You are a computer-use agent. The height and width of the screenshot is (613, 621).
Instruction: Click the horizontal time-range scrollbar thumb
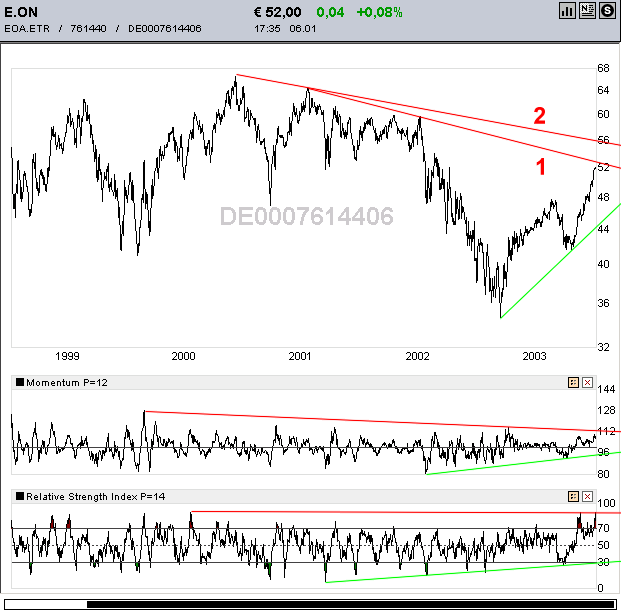click(351, 604)
